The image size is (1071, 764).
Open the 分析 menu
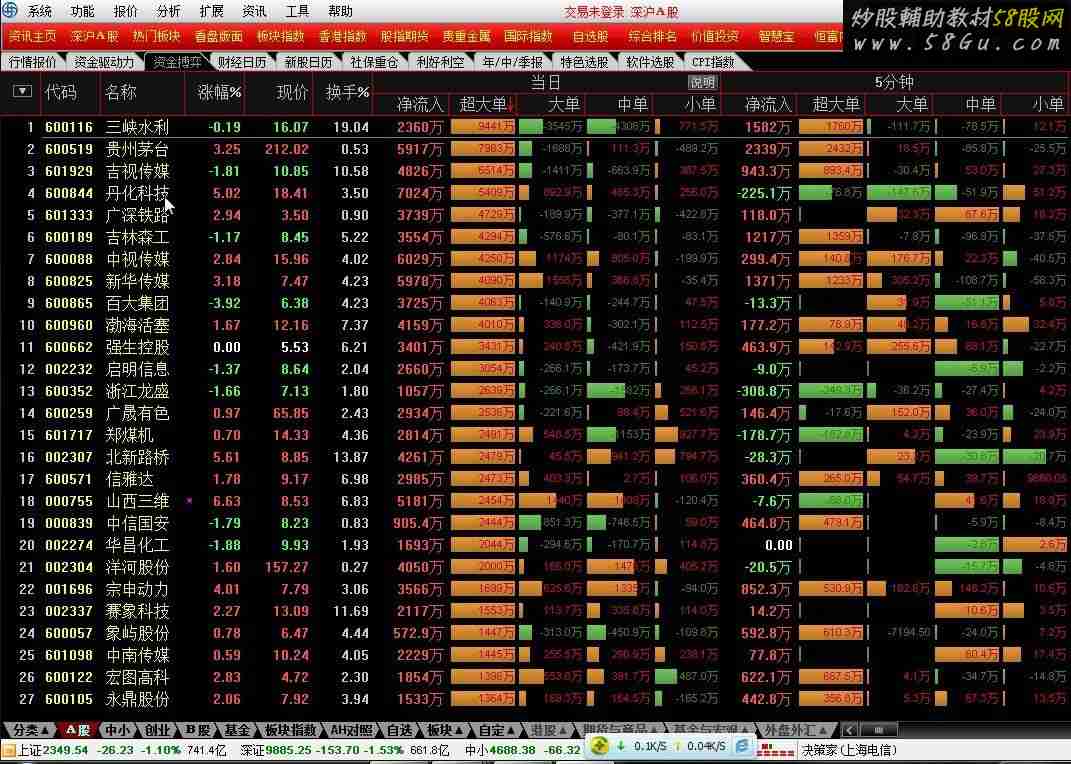tap(168, 11)
